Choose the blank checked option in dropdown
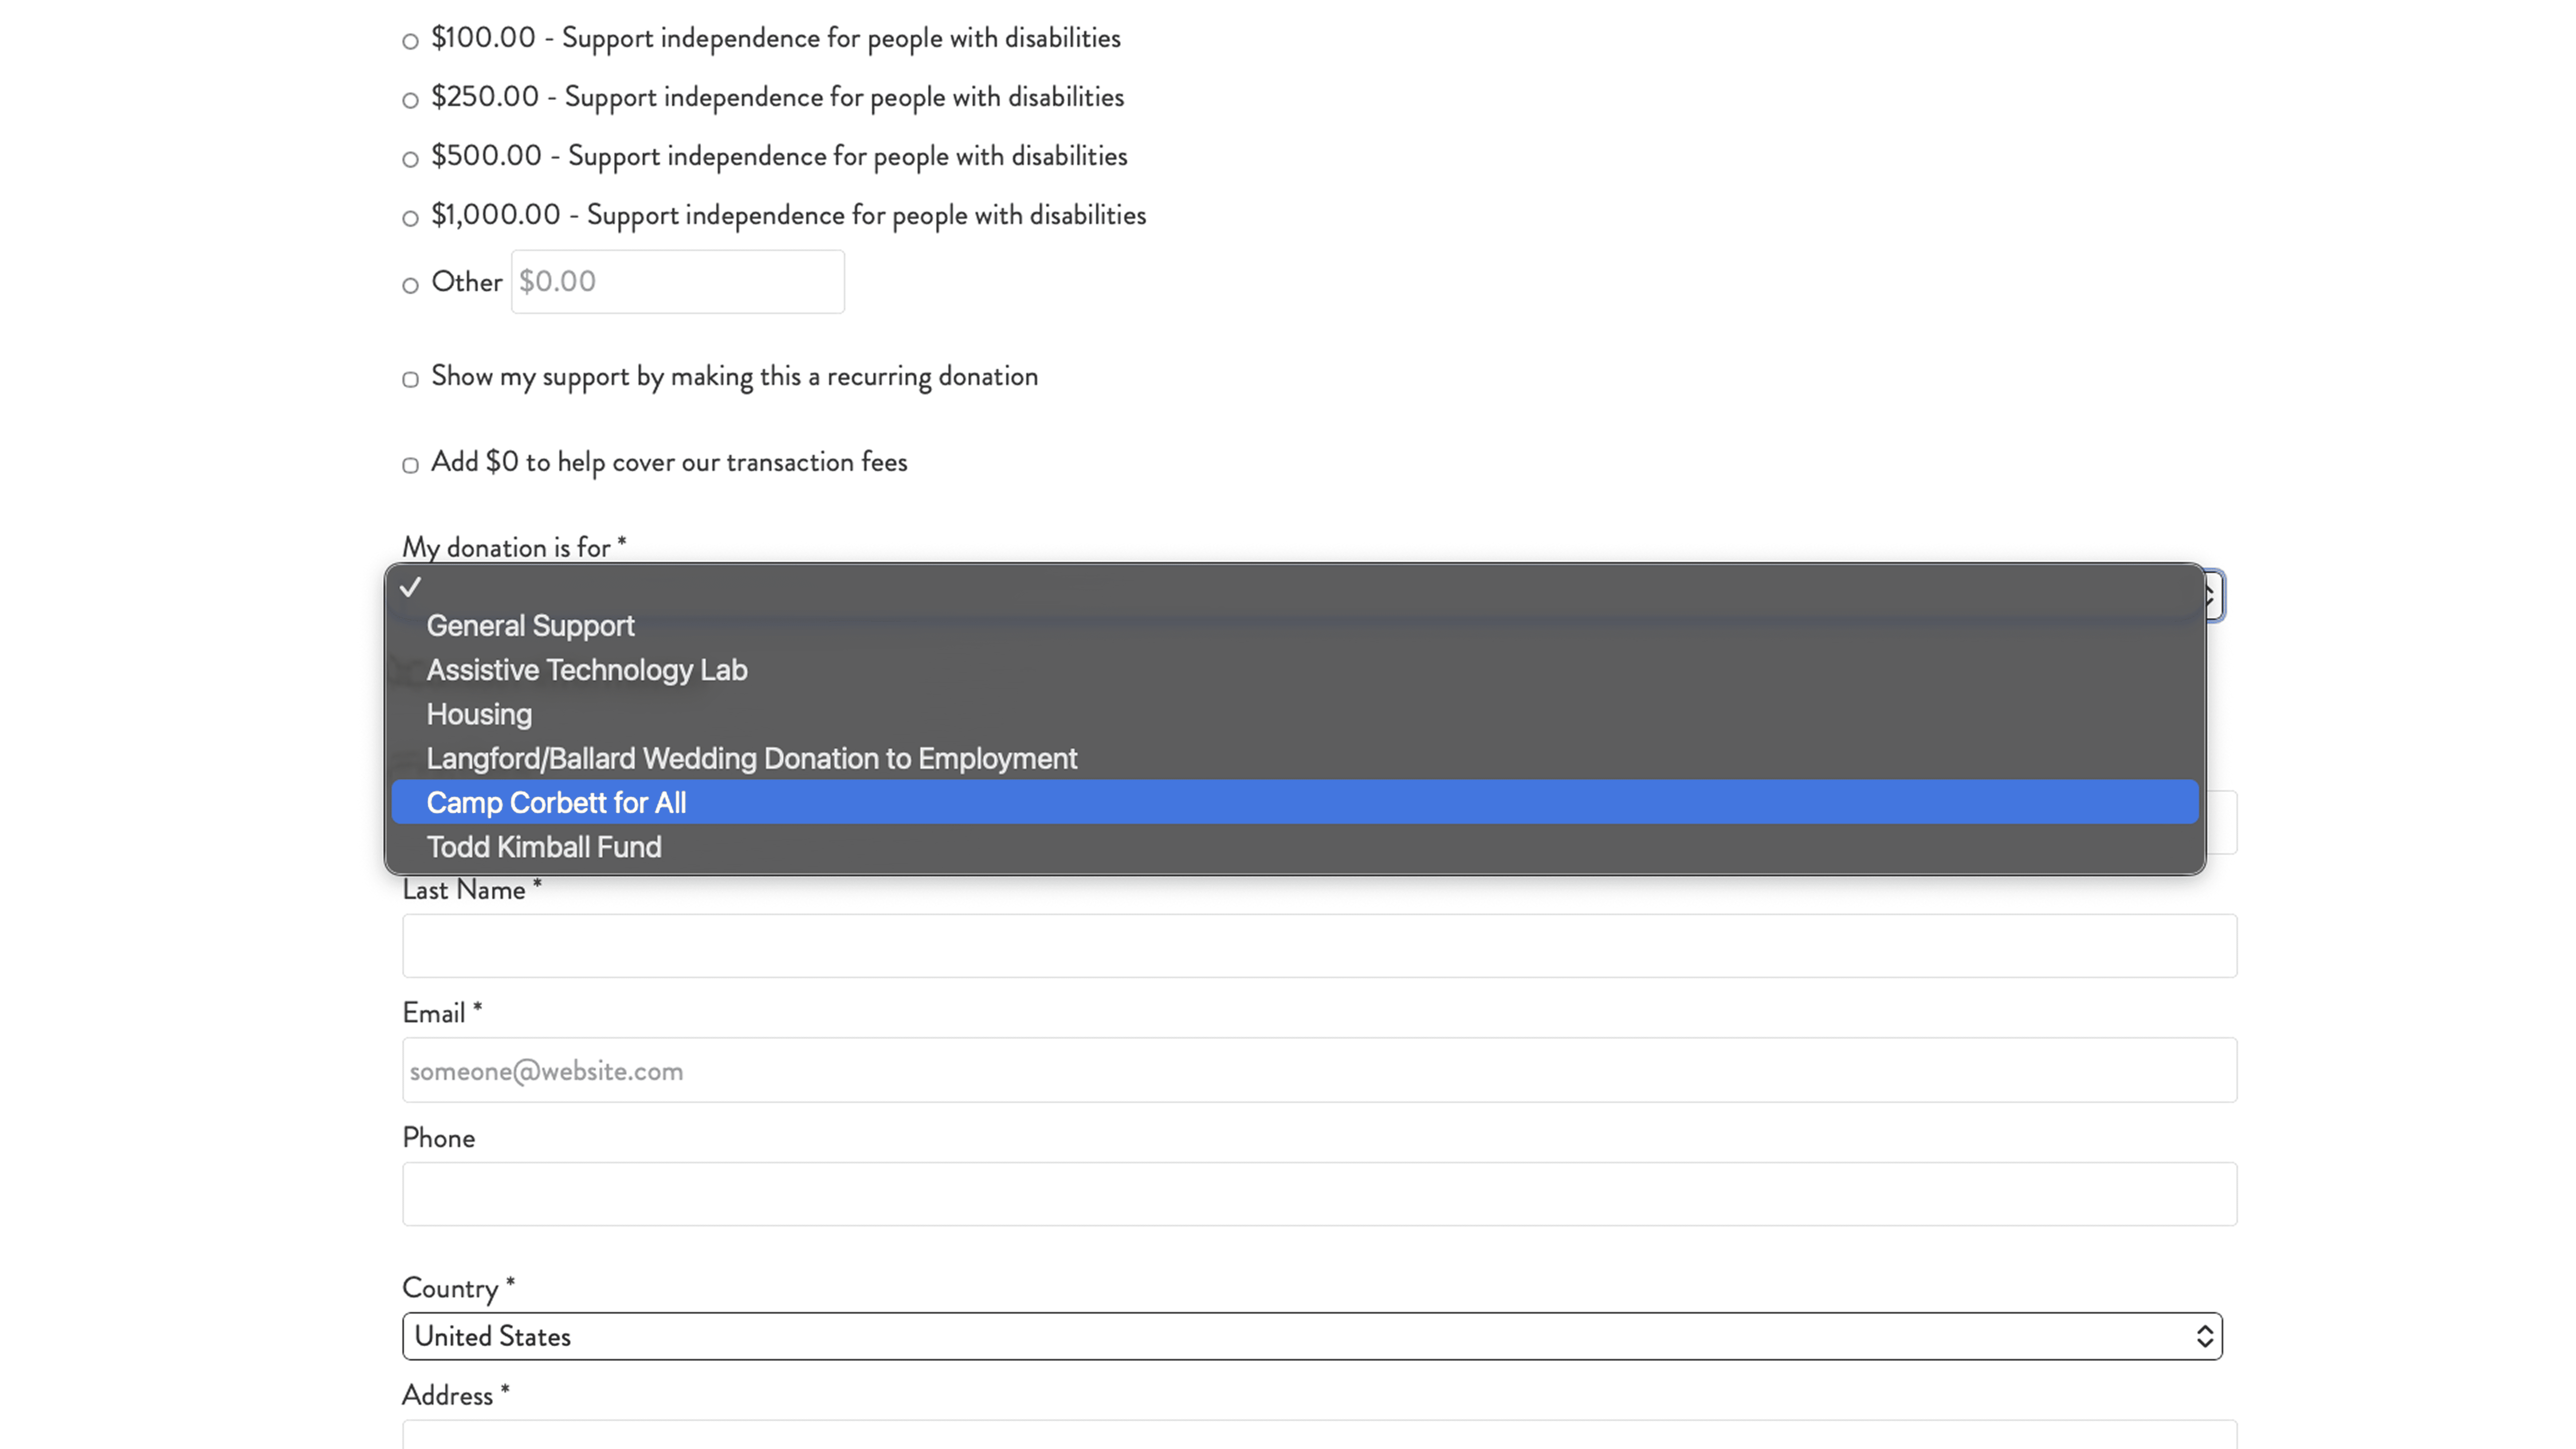 pos(1295,587)
